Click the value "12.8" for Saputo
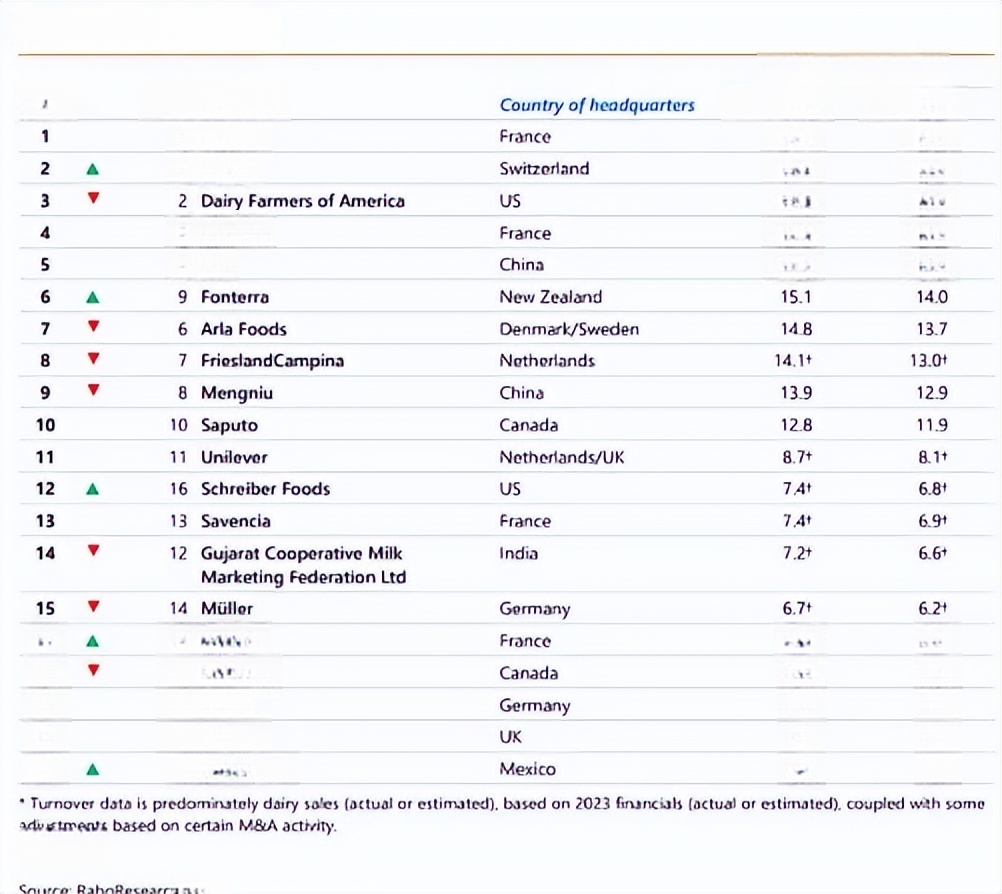 coord(796,426)
